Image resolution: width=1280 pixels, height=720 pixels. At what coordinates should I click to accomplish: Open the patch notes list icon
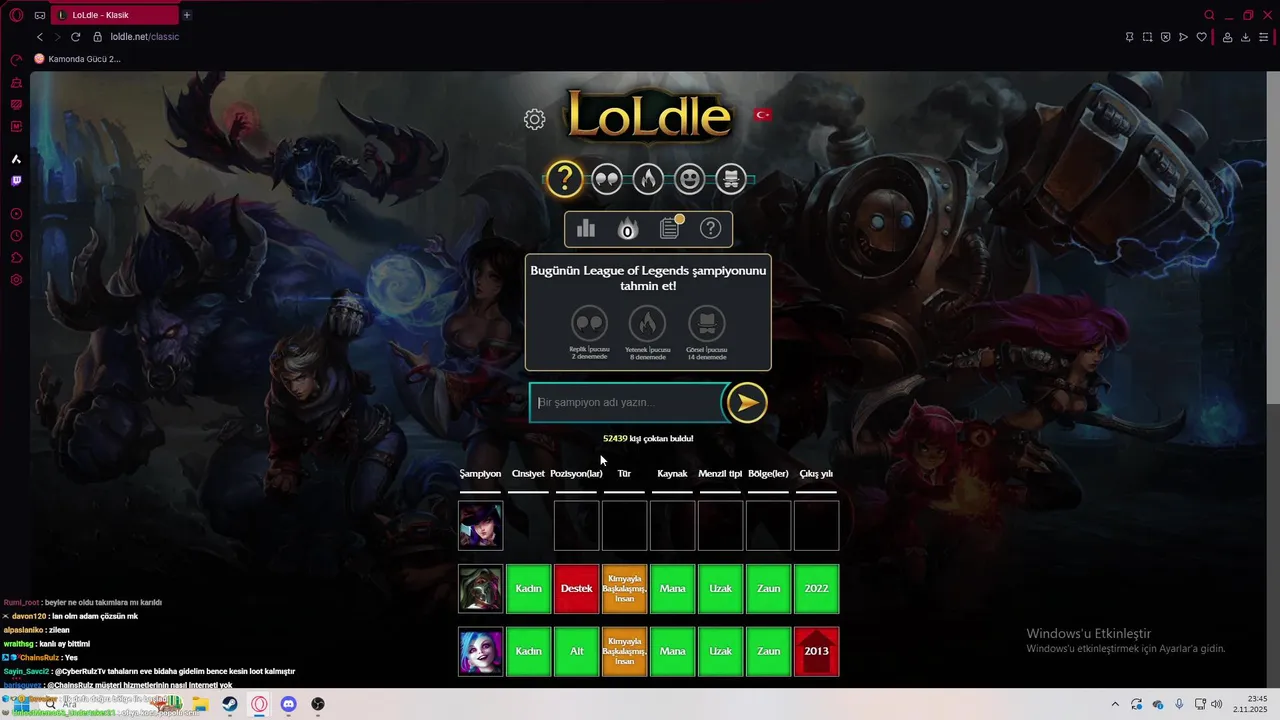pyautogui.click(x=669, y=228)
